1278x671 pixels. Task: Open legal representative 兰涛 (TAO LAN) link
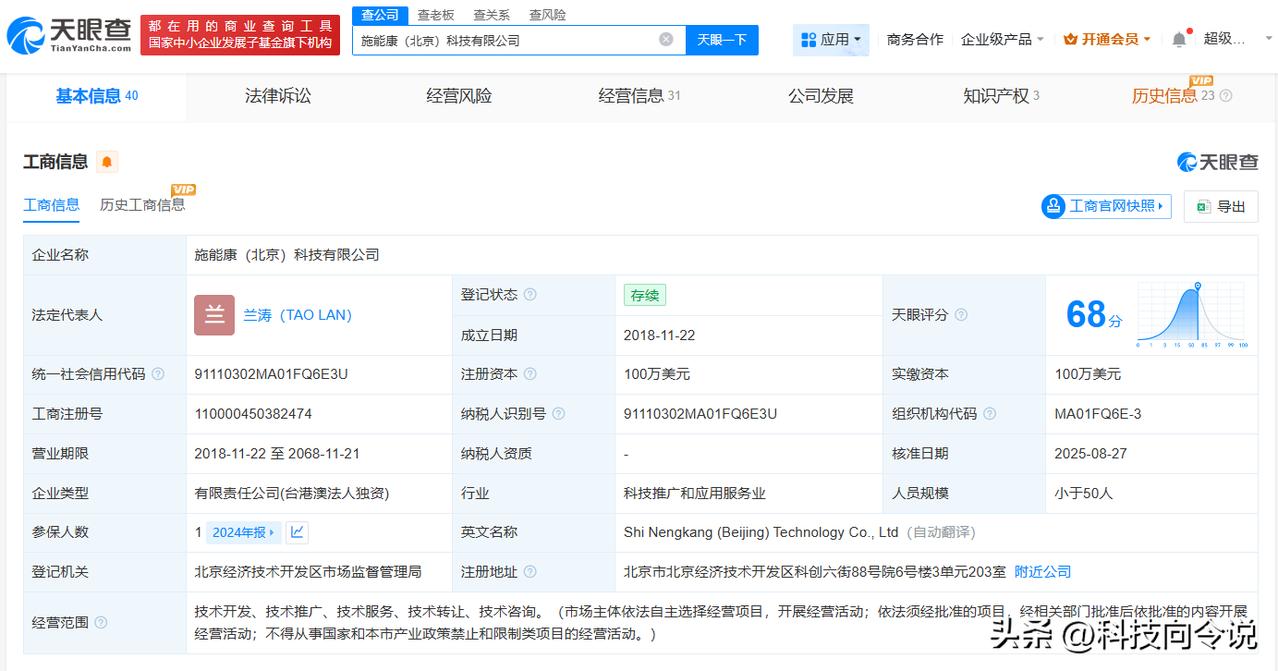(298, 315)
